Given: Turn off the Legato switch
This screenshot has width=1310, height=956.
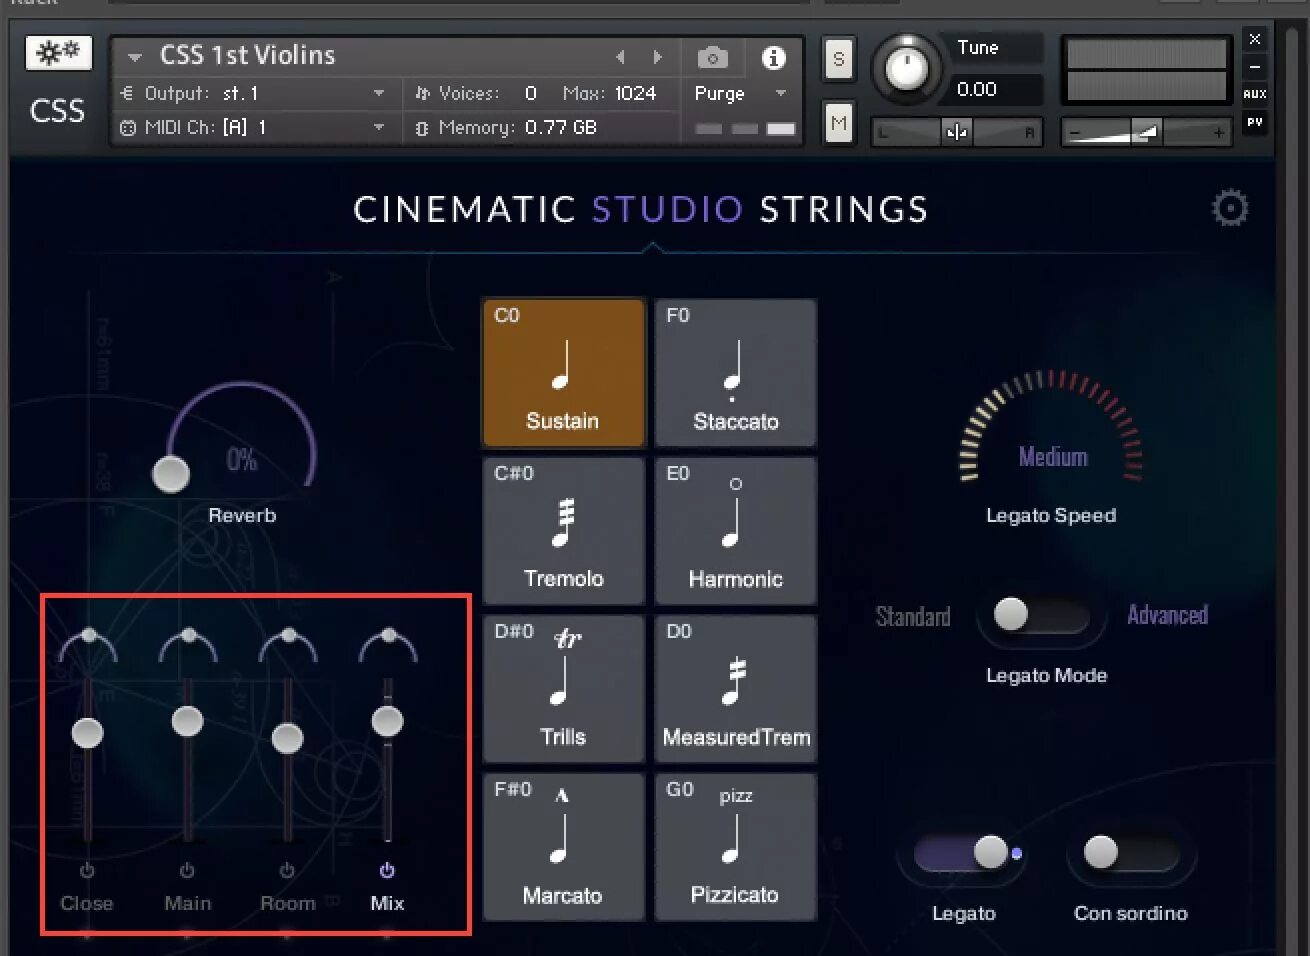Looking at the screenshot, I should click(x=964, y=853).
